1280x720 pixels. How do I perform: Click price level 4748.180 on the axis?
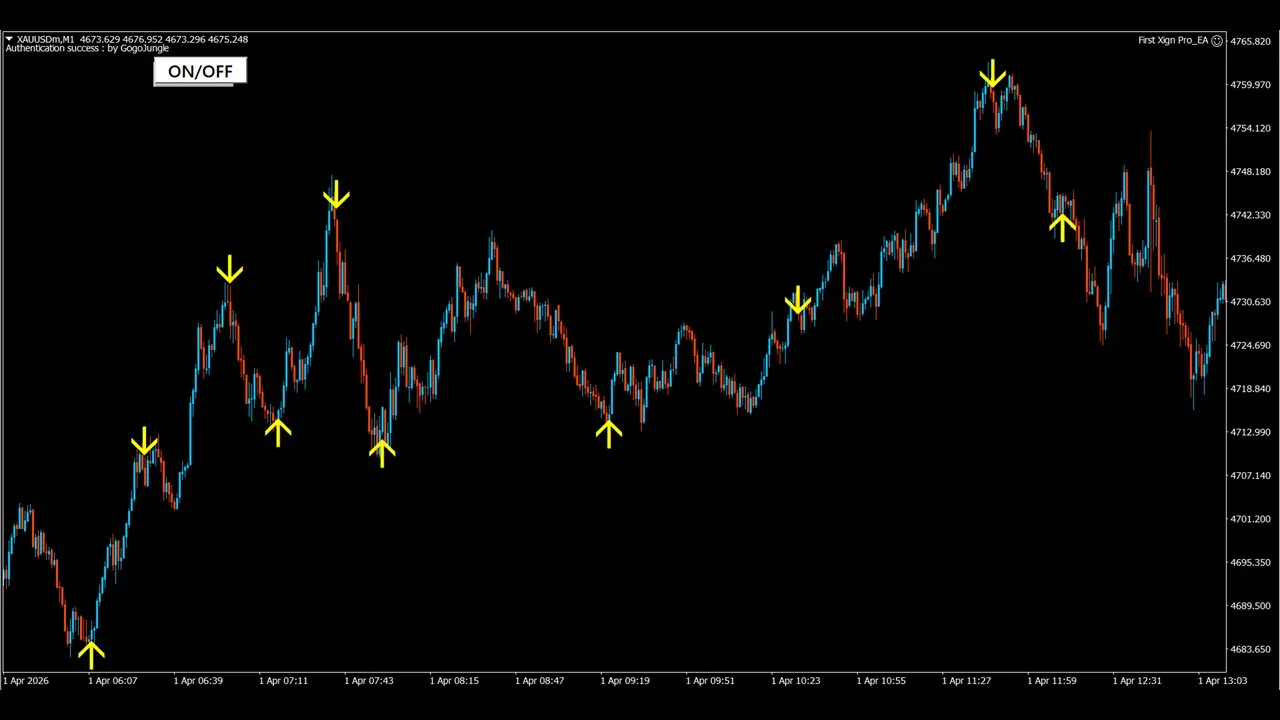click(x=1251, y=172)
